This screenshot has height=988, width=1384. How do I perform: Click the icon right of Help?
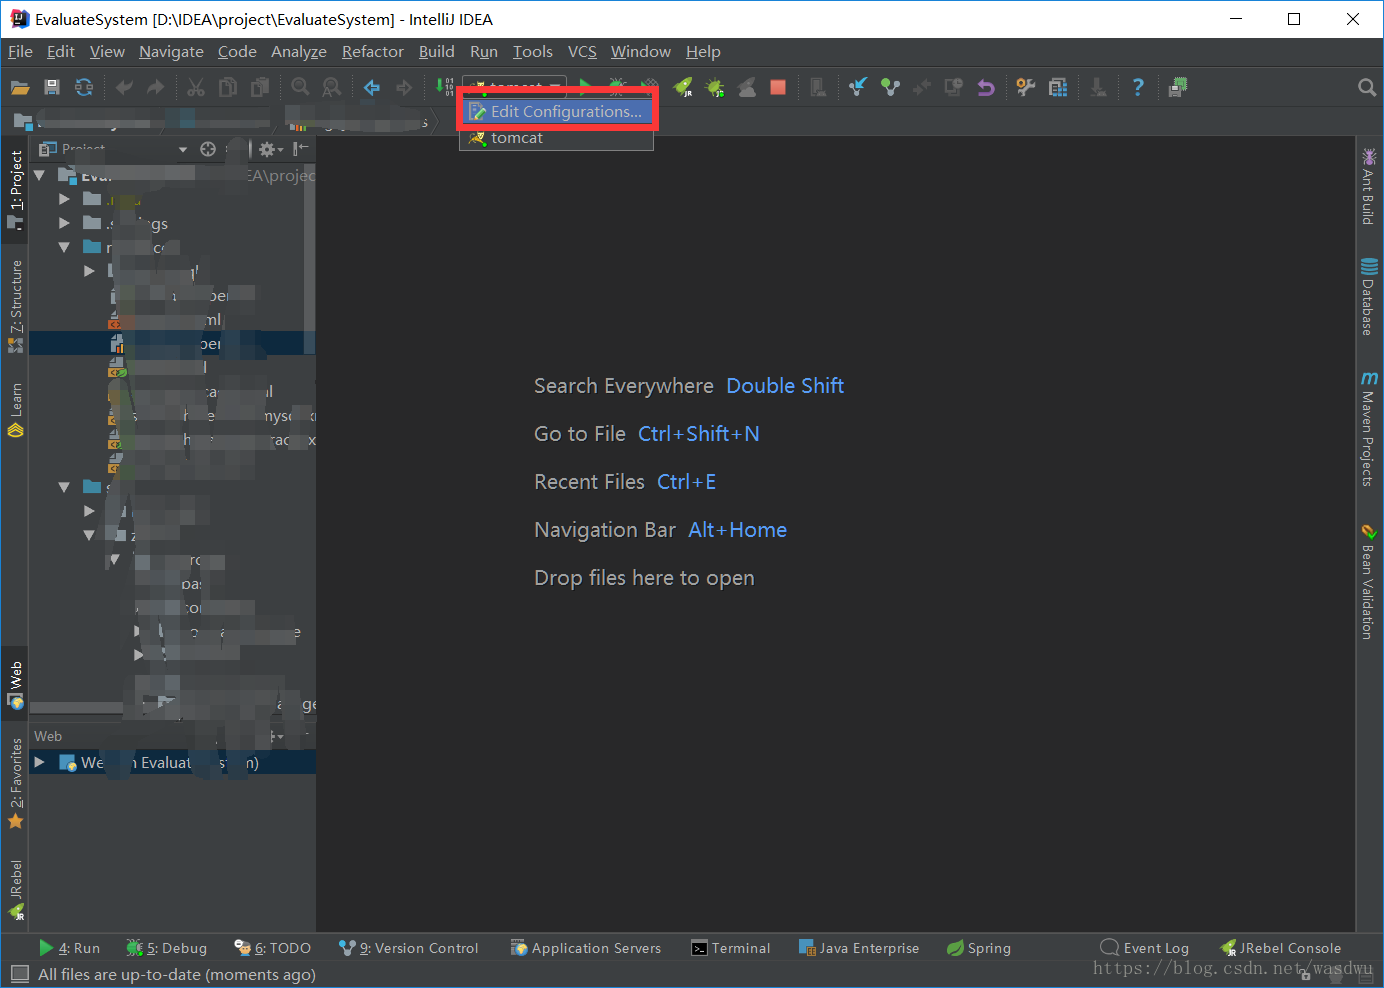tap(1178, 88)
